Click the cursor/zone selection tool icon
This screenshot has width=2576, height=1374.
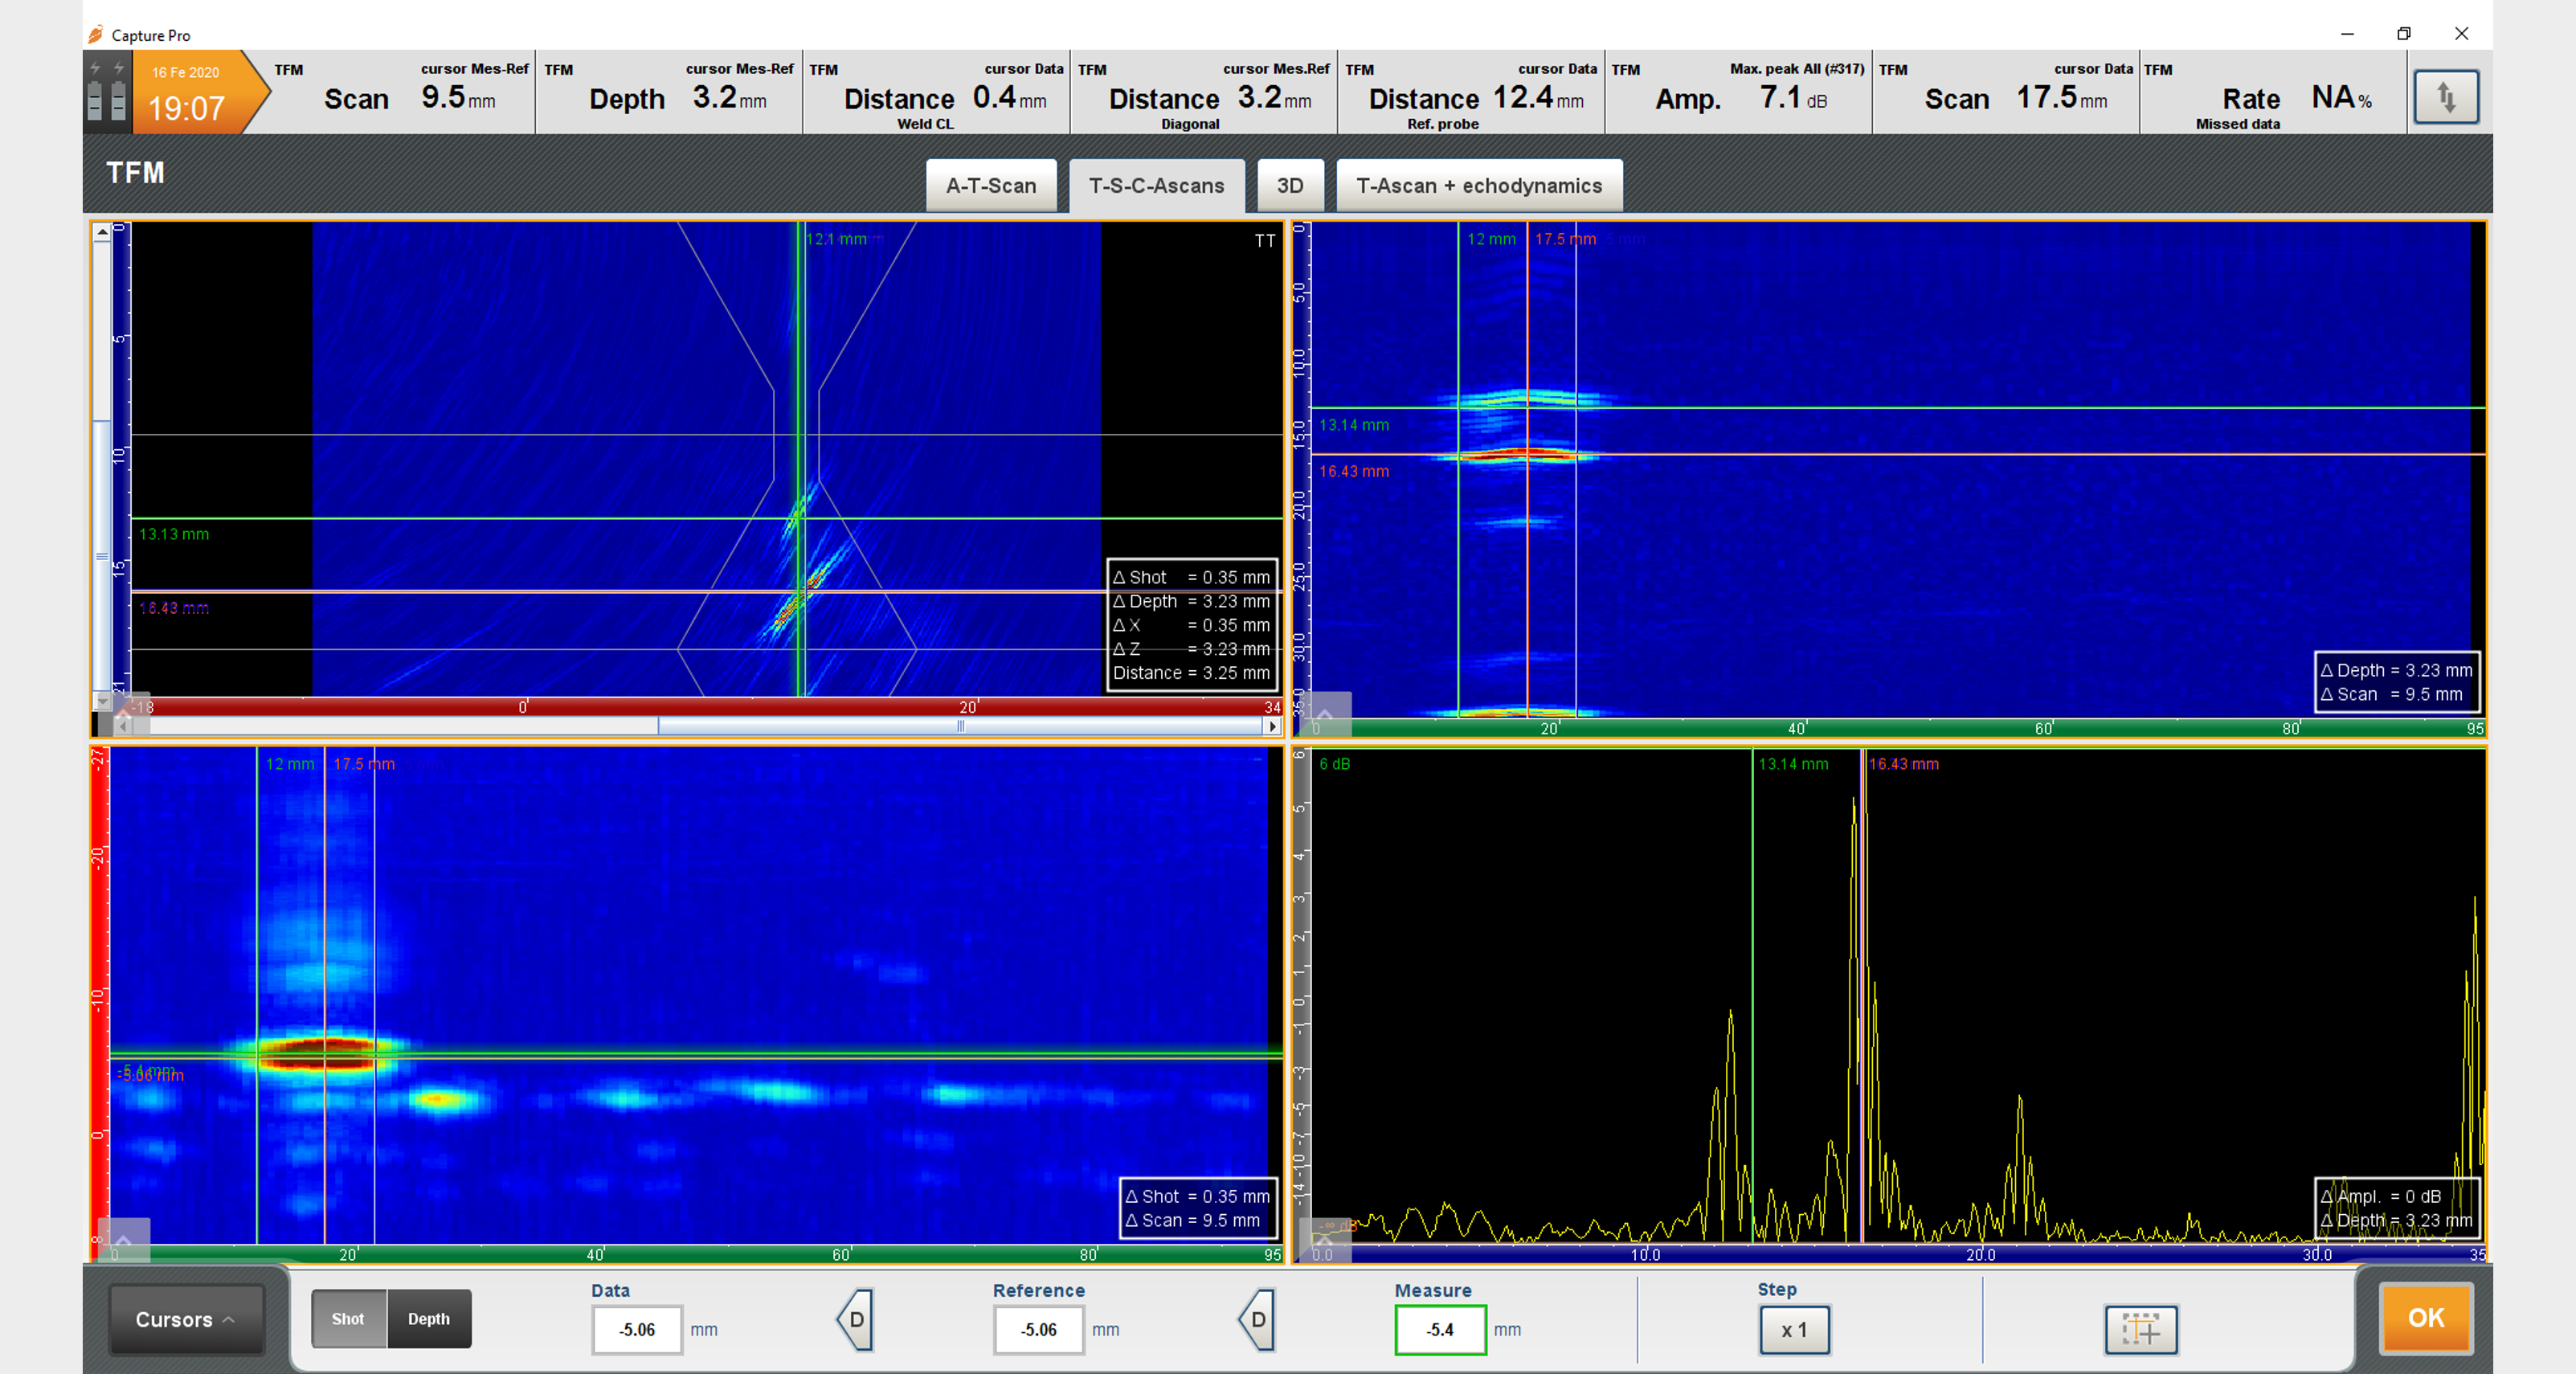[x=2140, y=1329]
